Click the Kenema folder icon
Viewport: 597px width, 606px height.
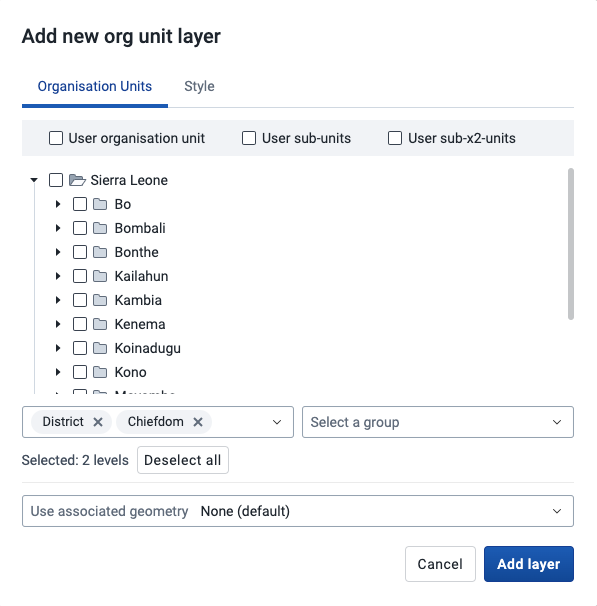pyautogui.click(x=100, y=324)
